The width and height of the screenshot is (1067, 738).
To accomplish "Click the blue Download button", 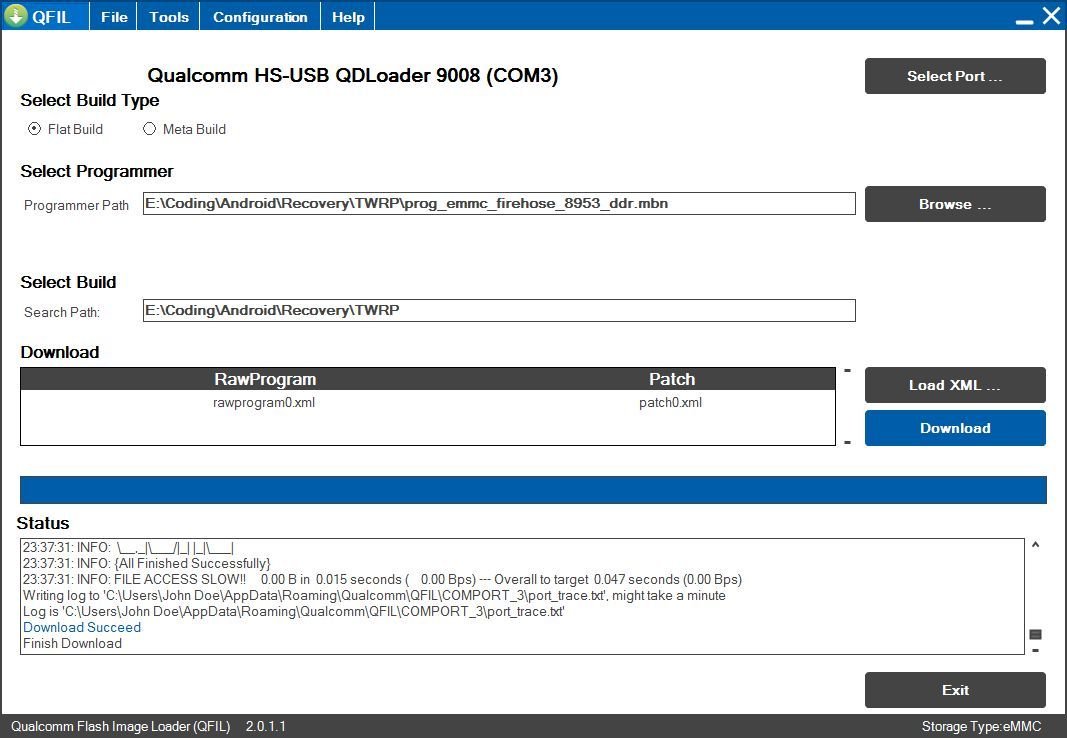I will click(955, 428).
